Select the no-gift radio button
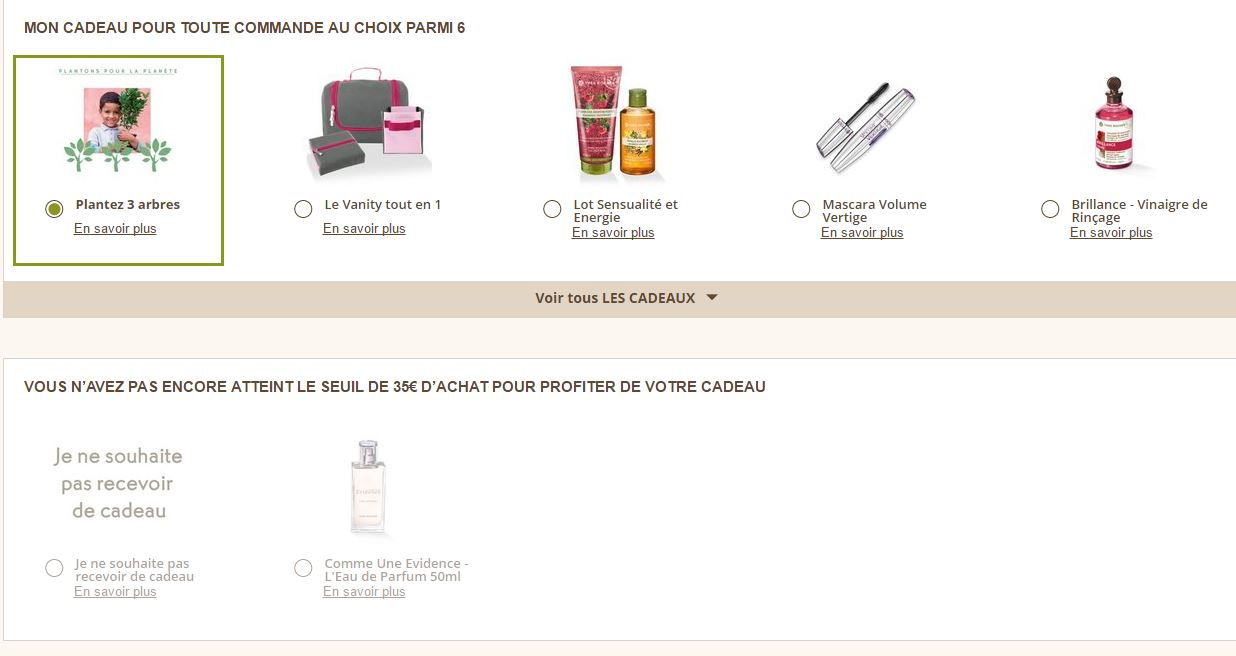This screenshot has width=1236, height=656. [x=54, y=568]
